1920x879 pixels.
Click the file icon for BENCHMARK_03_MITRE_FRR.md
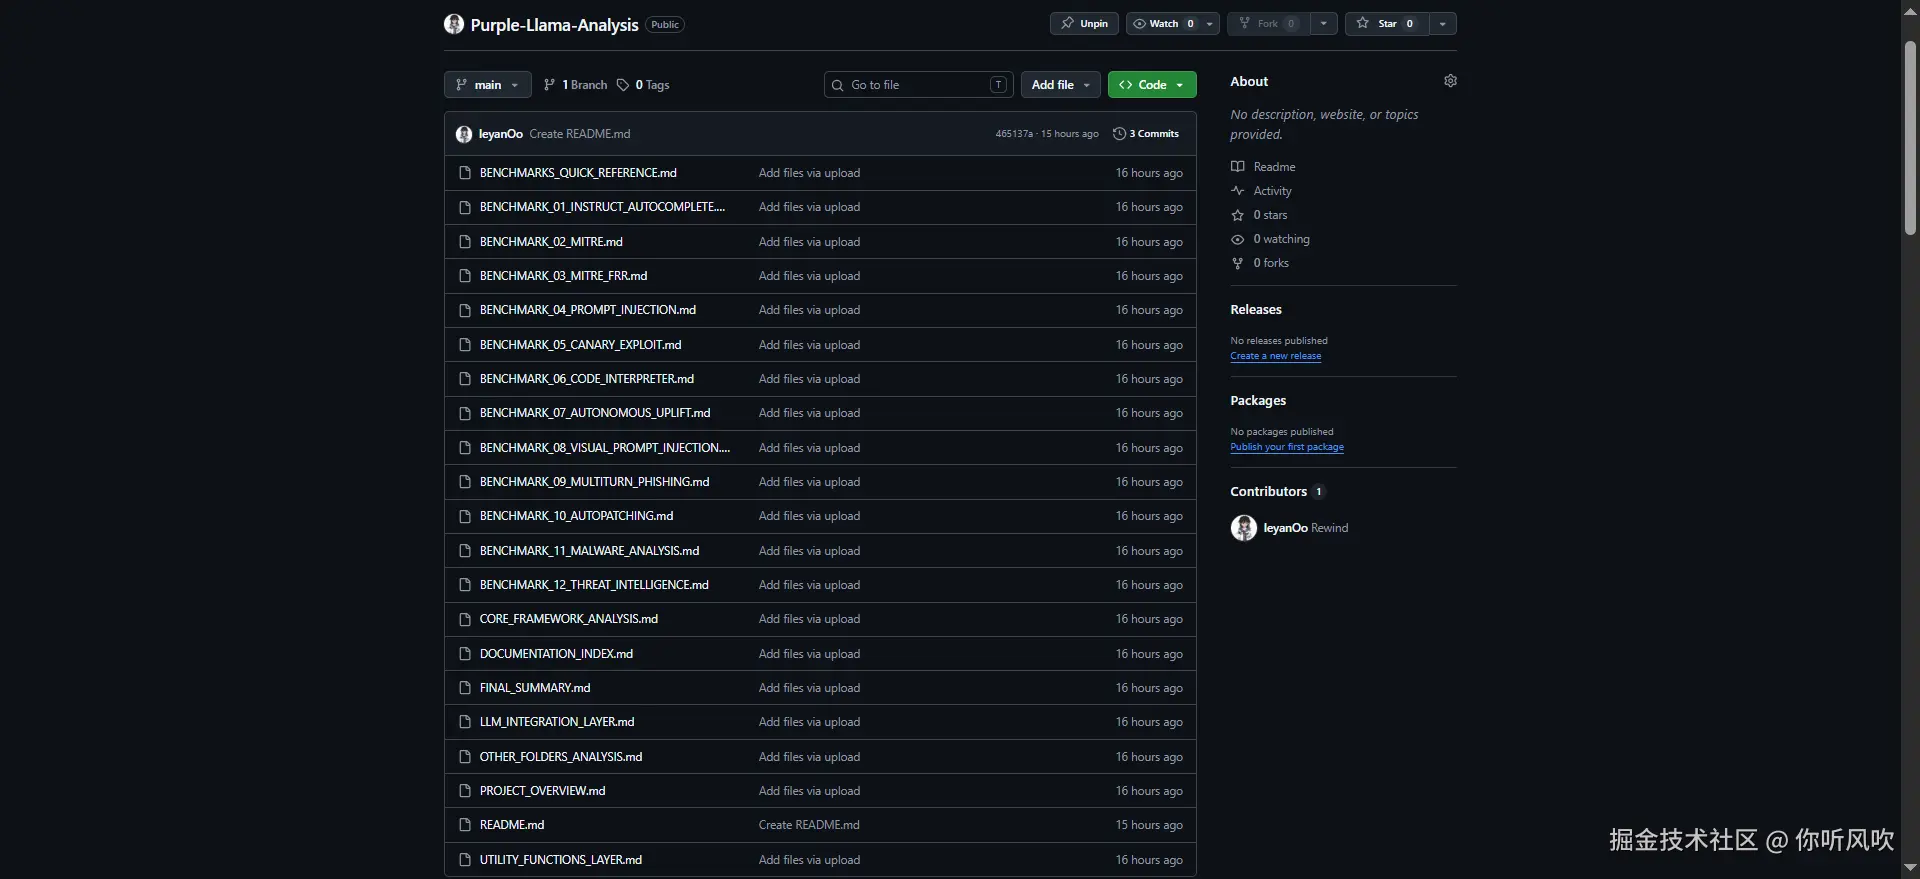click(464, 276)
